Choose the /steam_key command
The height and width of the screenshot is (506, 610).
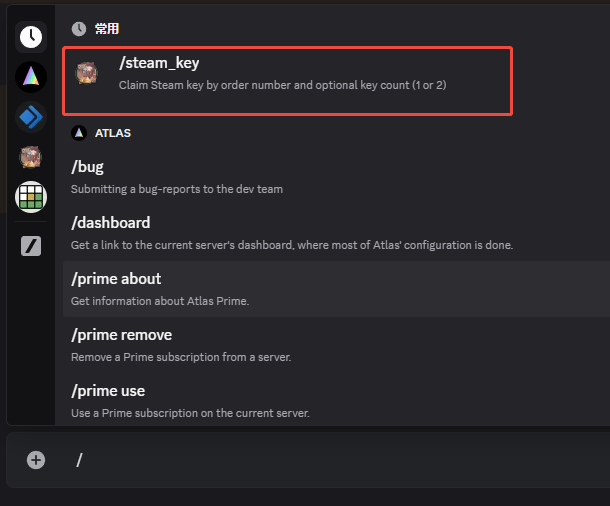[x=287, y=81]
